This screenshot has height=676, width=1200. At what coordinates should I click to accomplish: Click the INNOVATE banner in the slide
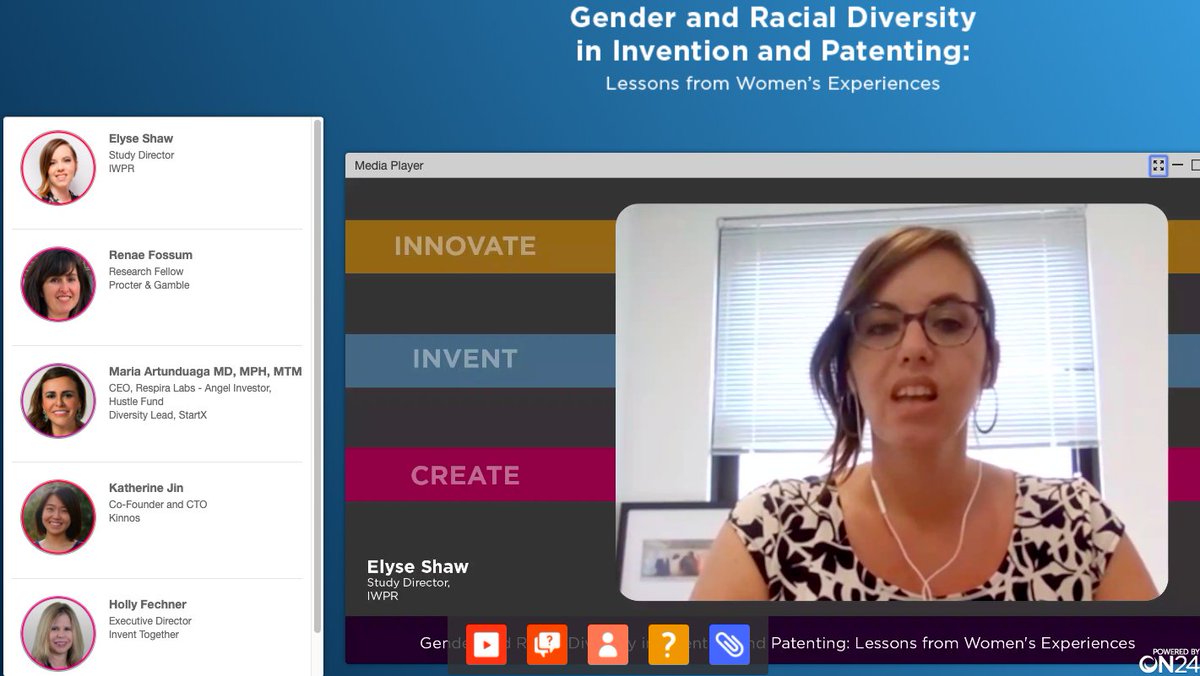480,246
